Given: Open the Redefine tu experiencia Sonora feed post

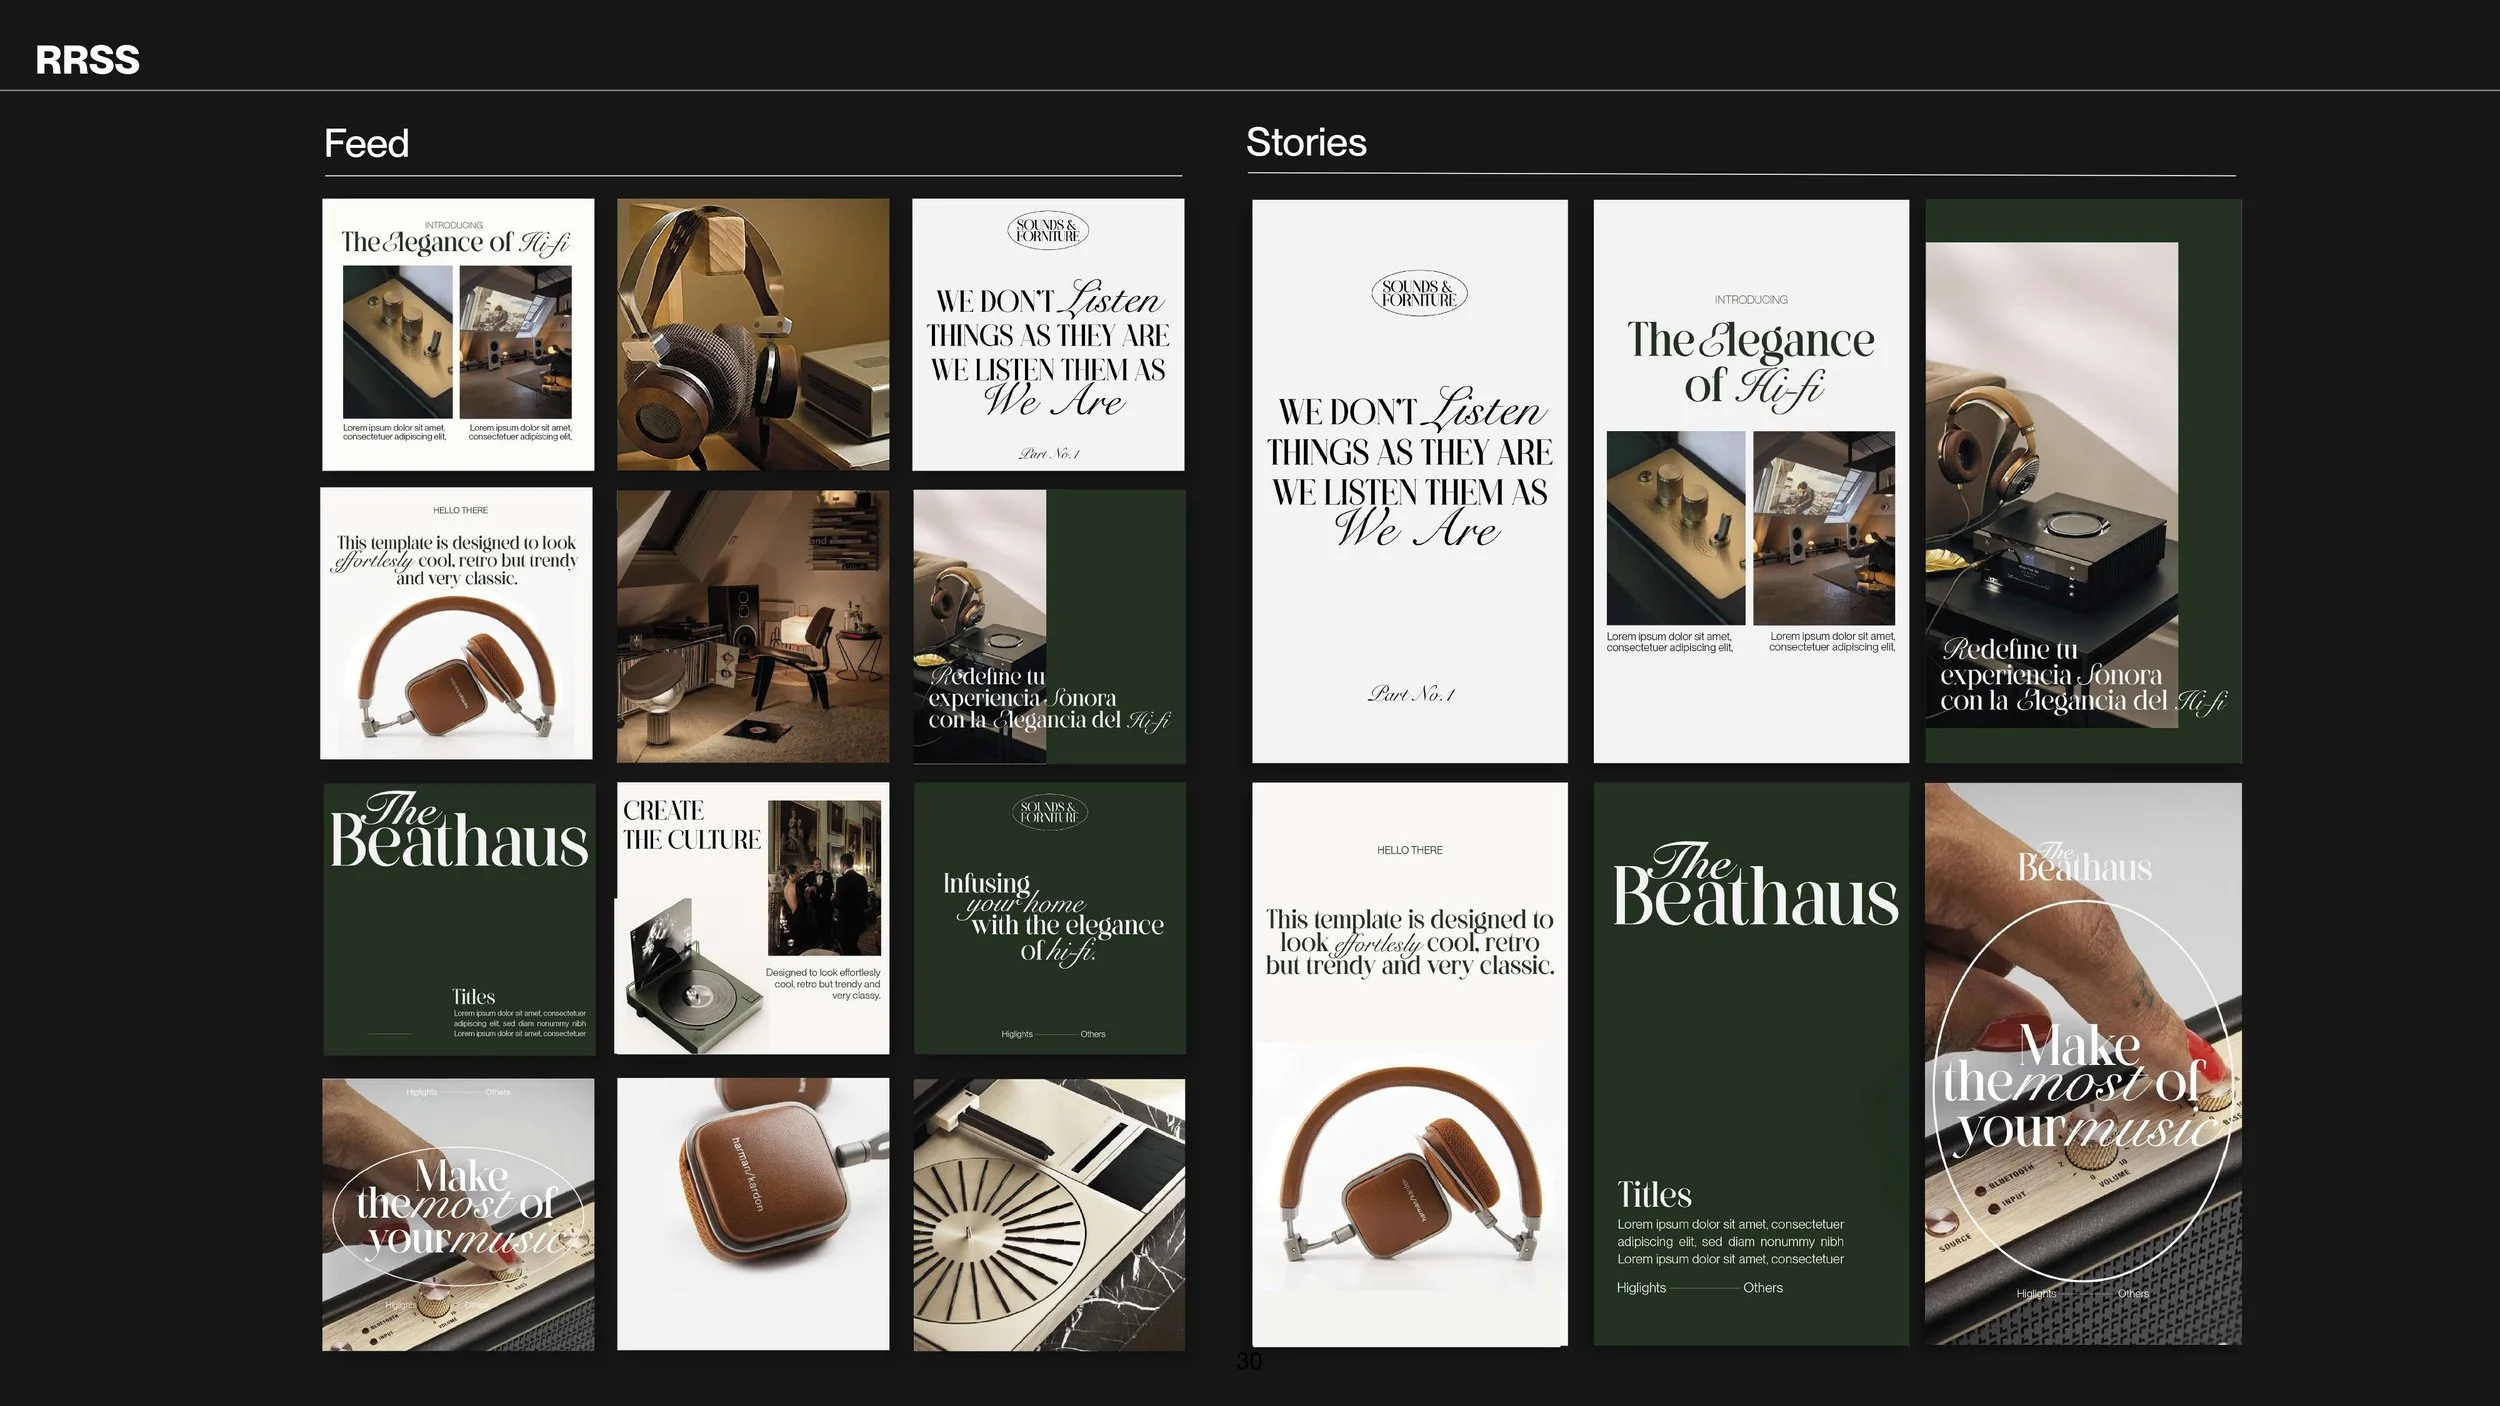Looking at the screenshot, I should [1049, 627].
